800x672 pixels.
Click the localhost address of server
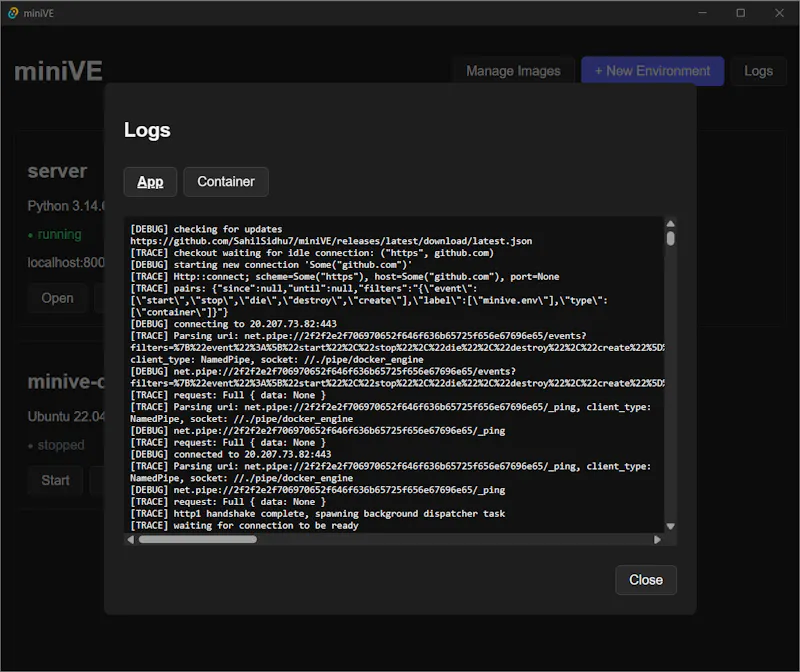(66, 263)
